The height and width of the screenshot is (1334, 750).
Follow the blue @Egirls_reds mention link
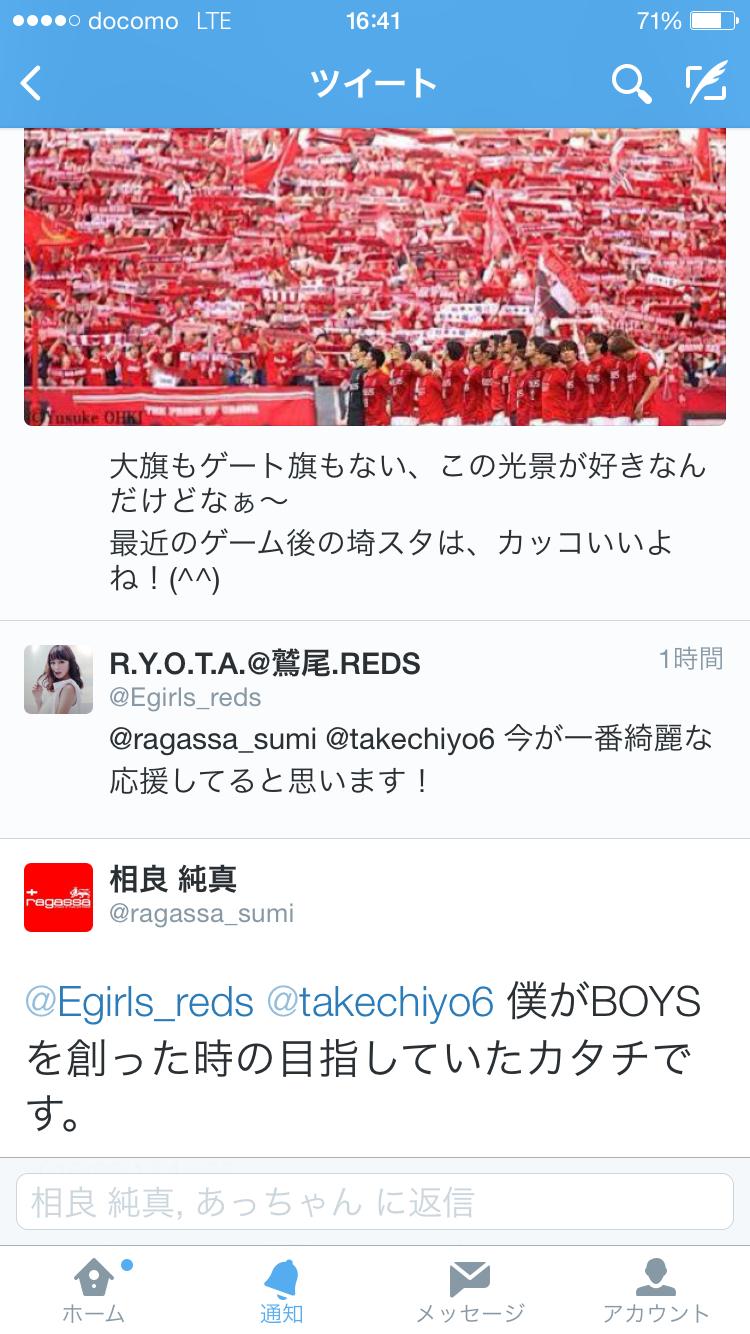(x=139, y=1002)
